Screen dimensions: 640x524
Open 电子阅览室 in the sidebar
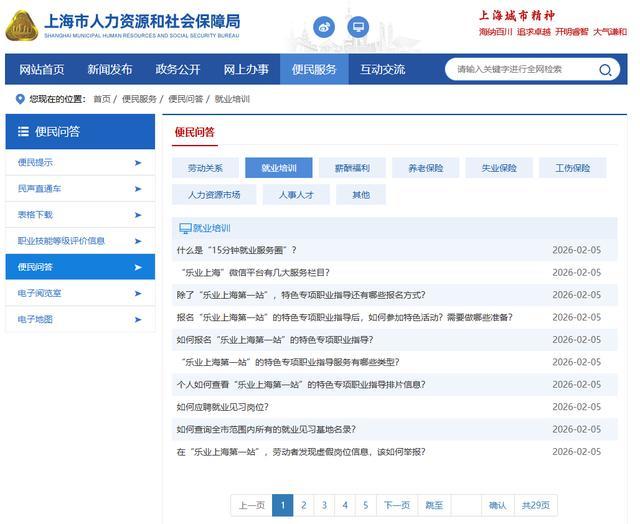click(x=40, y=293)
